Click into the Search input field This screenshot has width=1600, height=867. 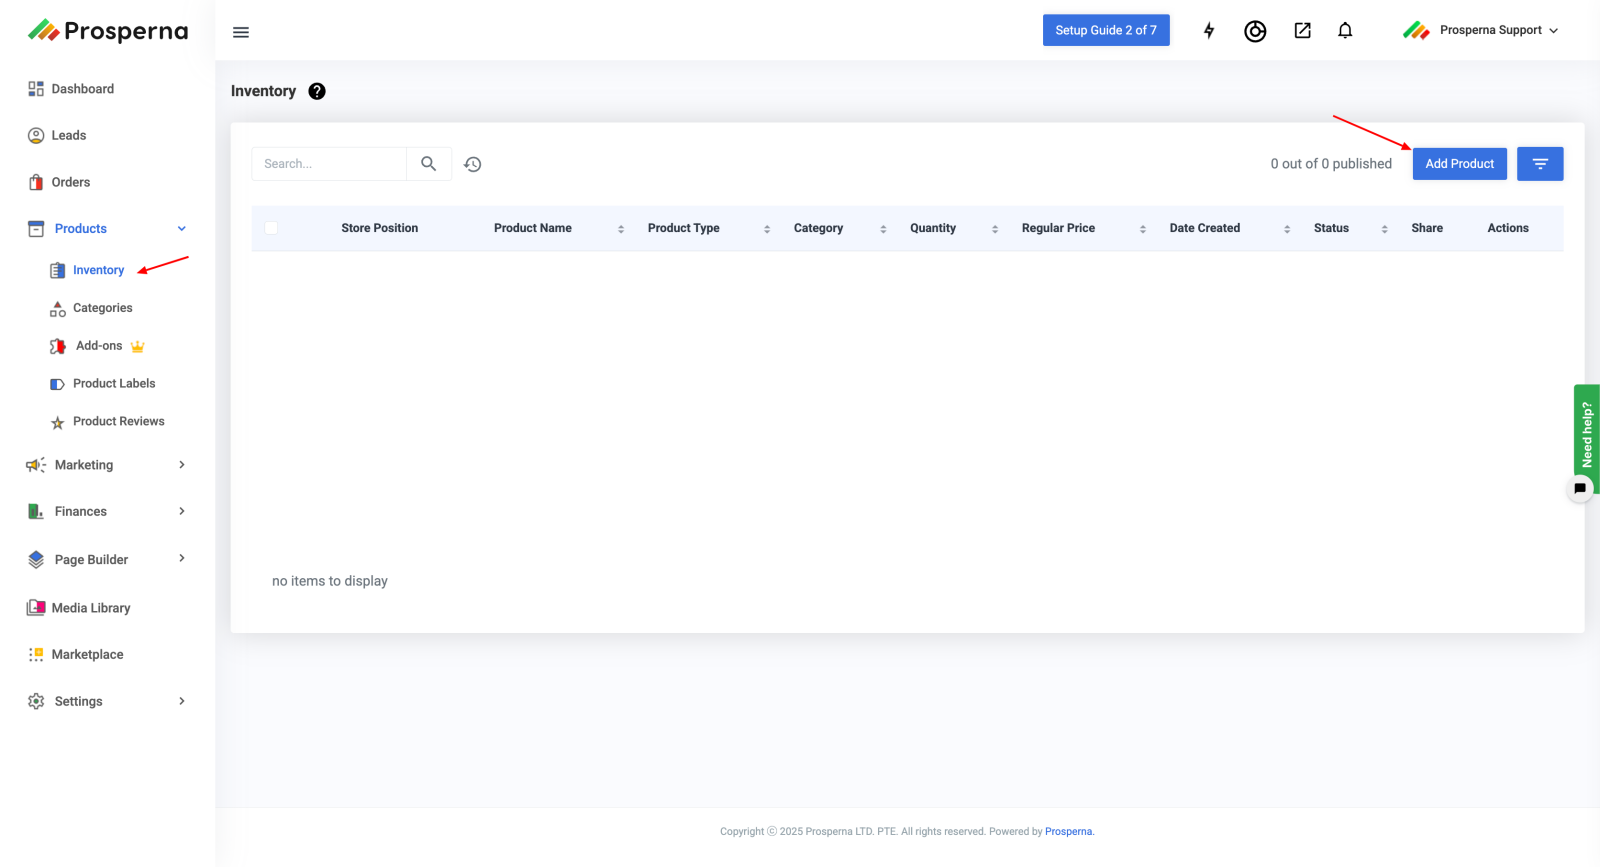click(329, 164)
